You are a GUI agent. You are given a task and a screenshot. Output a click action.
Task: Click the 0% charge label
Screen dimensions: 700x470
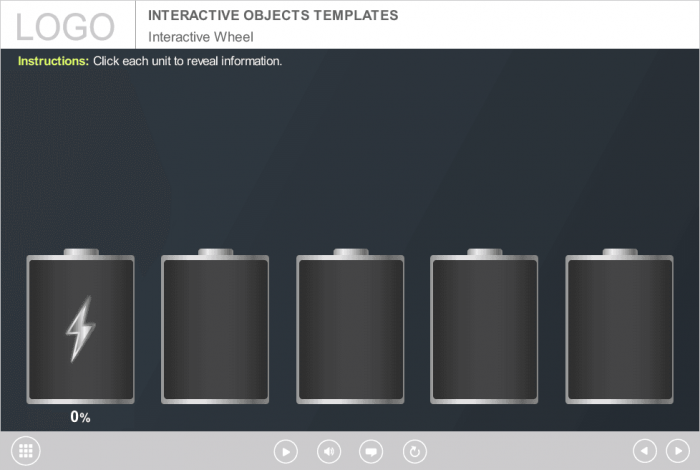point(80,417)
